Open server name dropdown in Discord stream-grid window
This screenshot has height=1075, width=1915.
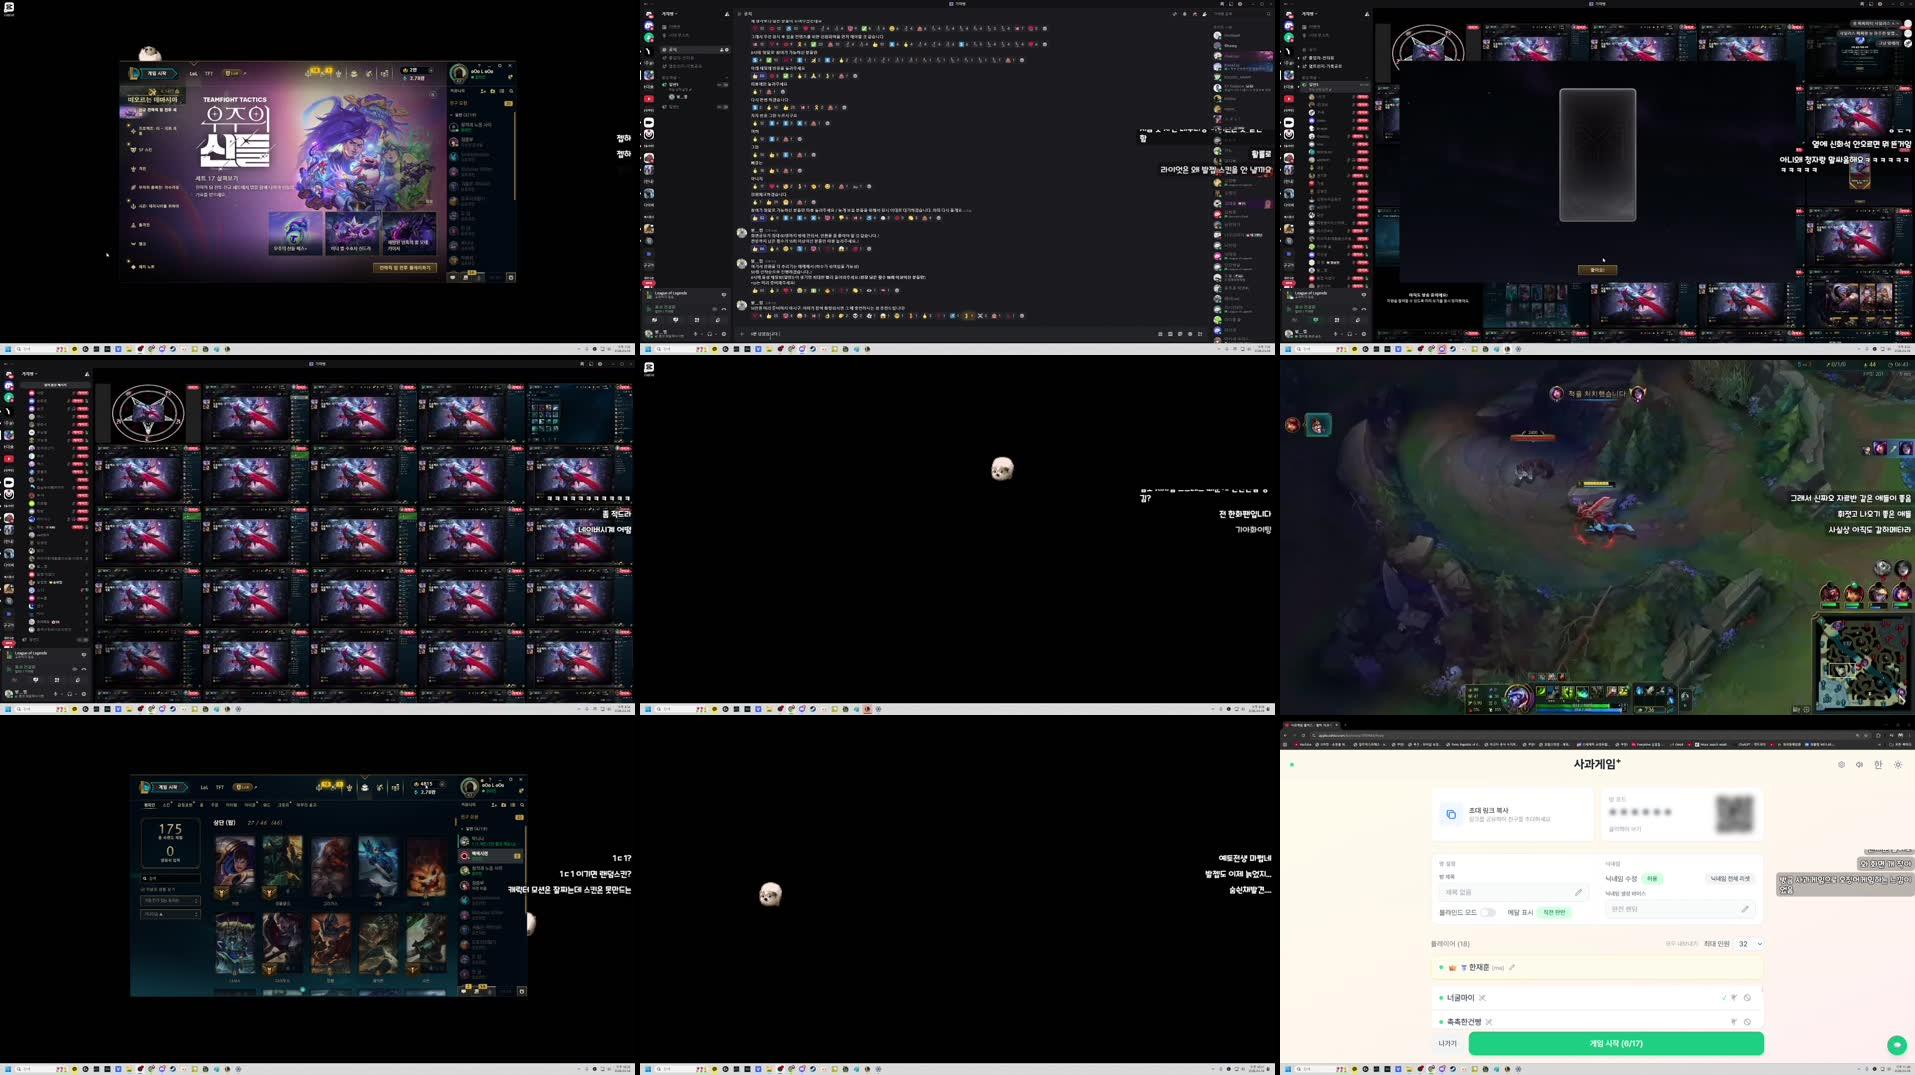pos(30,373)
